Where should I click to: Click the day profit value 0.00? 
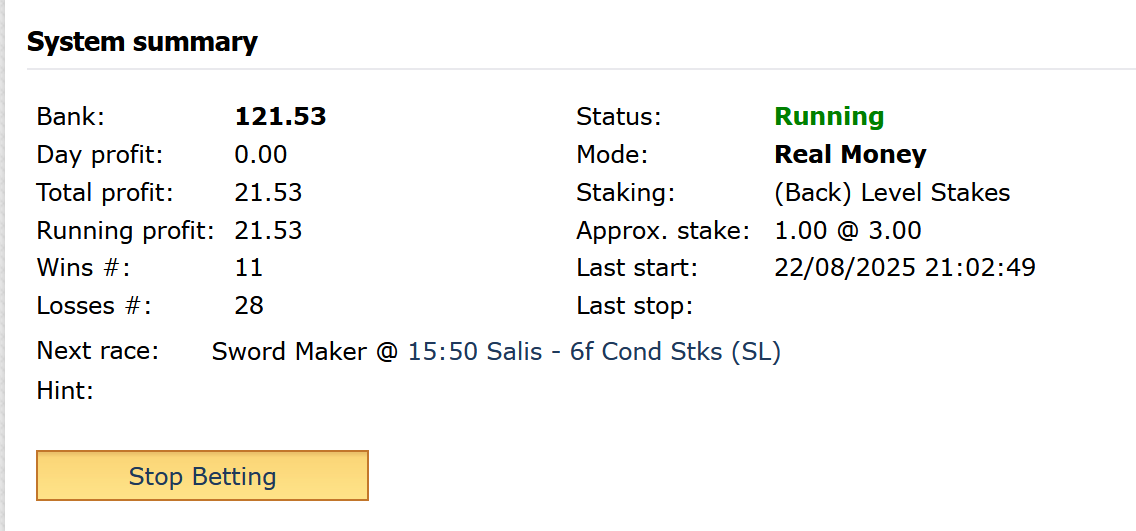[x=260, y=155]
